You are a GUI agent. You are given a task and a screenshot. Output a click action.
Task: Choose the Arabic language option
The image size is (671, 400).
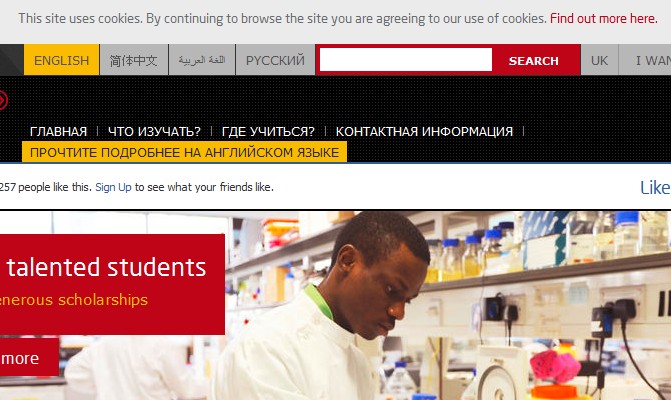point(202,60)
